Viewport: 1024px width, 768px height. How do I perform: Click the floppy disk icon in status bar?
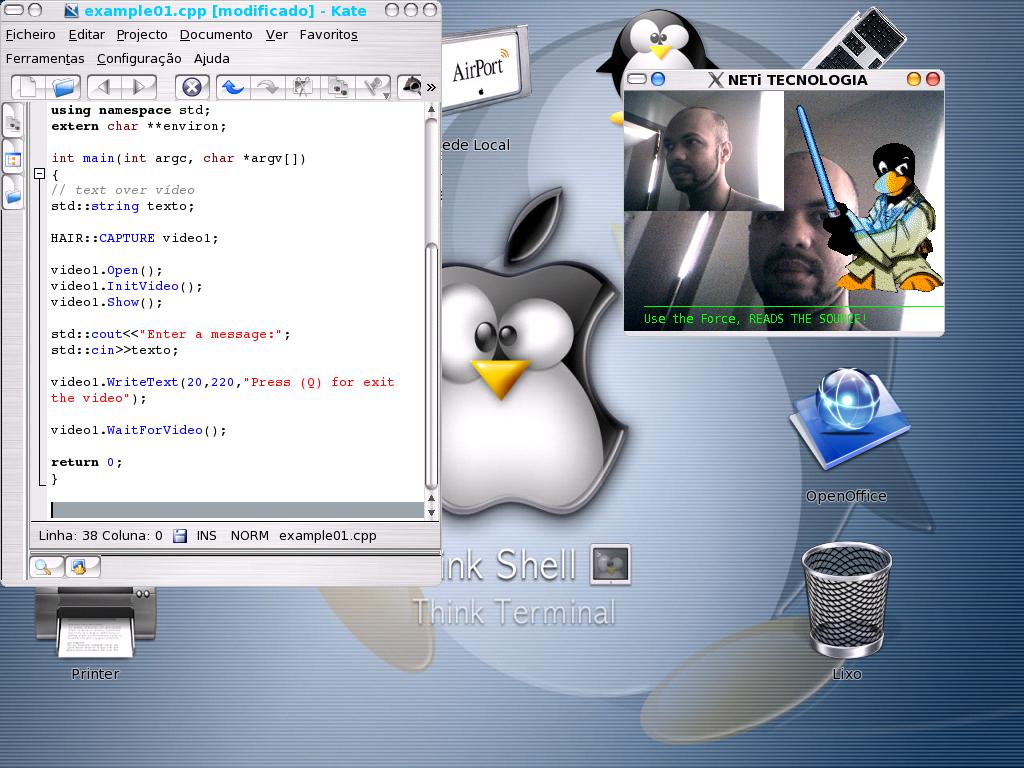click(180, 536)
